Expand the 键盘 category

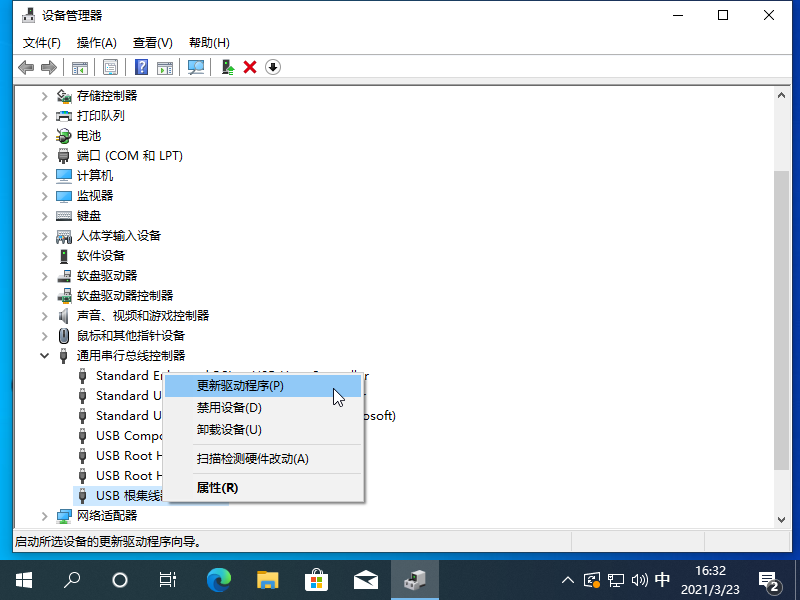pos(44,216)
